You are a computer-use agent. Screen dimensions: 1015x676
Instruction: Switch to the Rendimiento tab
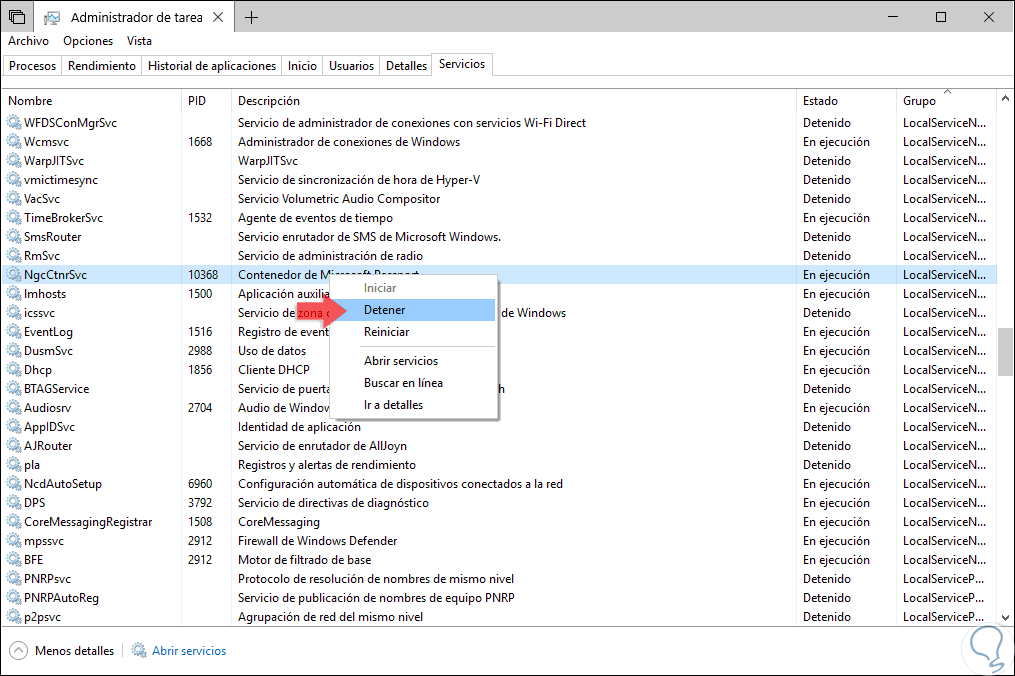pos(102,65)
